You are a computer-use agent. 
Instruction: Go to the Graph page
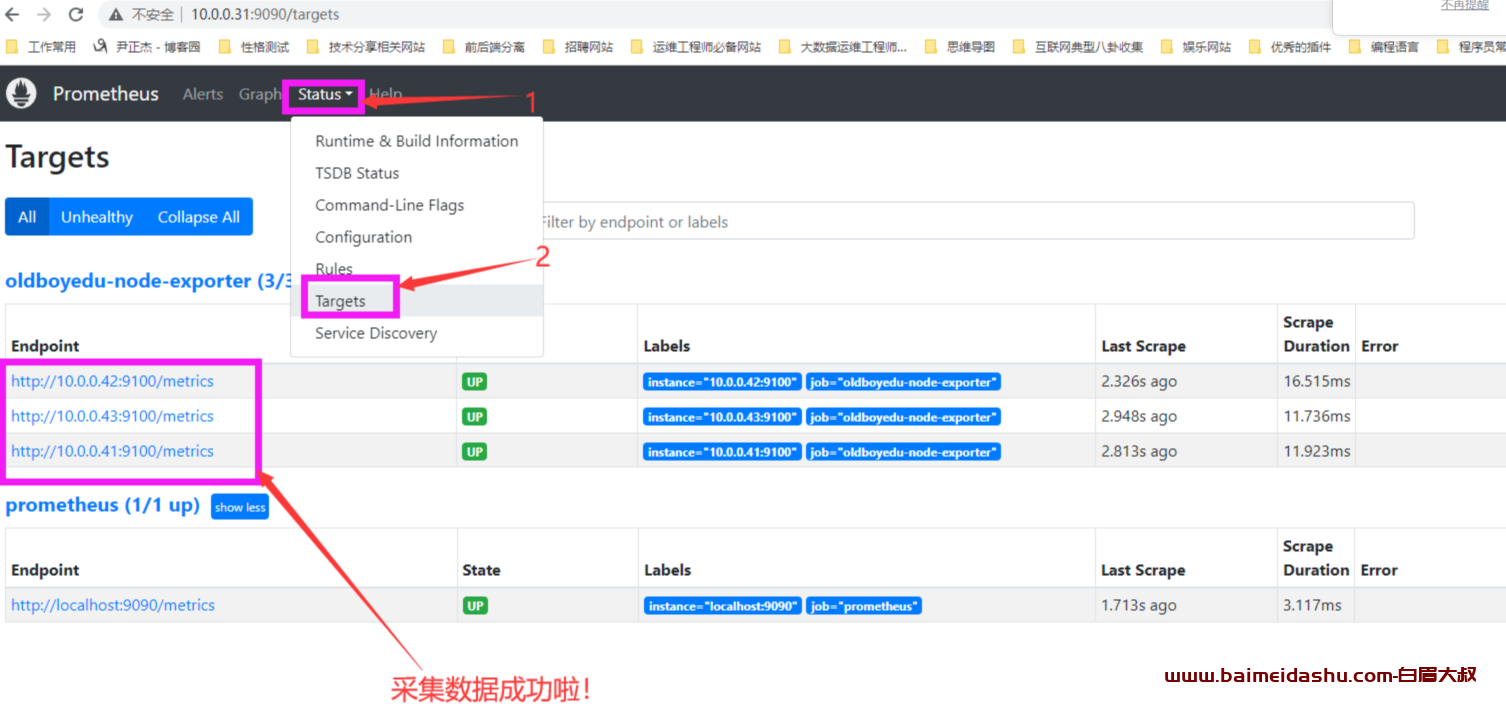(x=259, y=94)
